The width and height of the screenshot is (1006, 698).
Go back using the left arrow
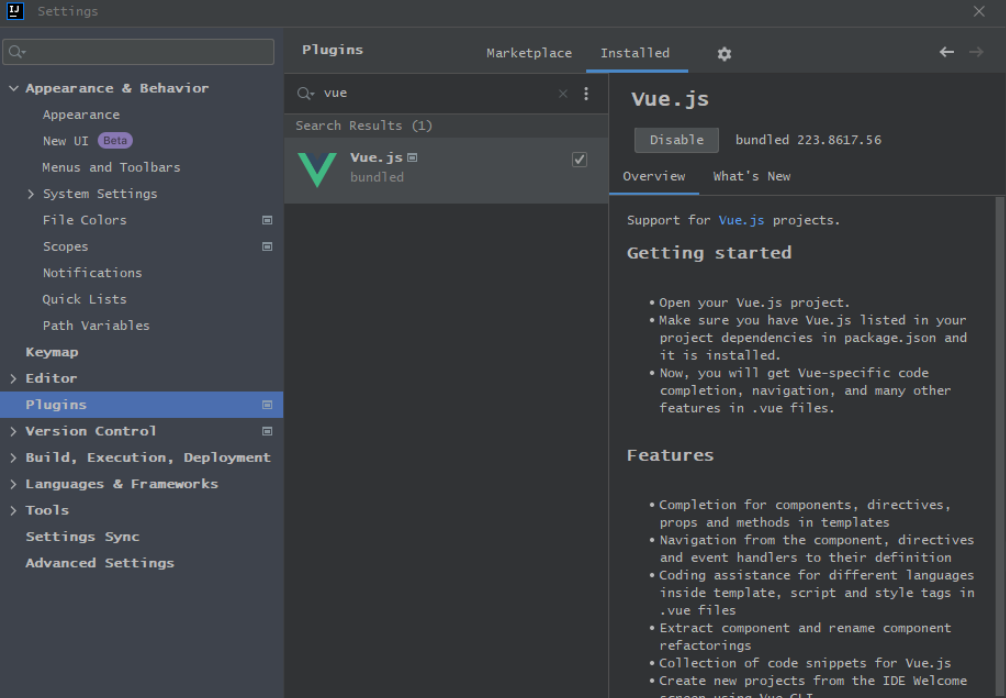pos(946,53)
